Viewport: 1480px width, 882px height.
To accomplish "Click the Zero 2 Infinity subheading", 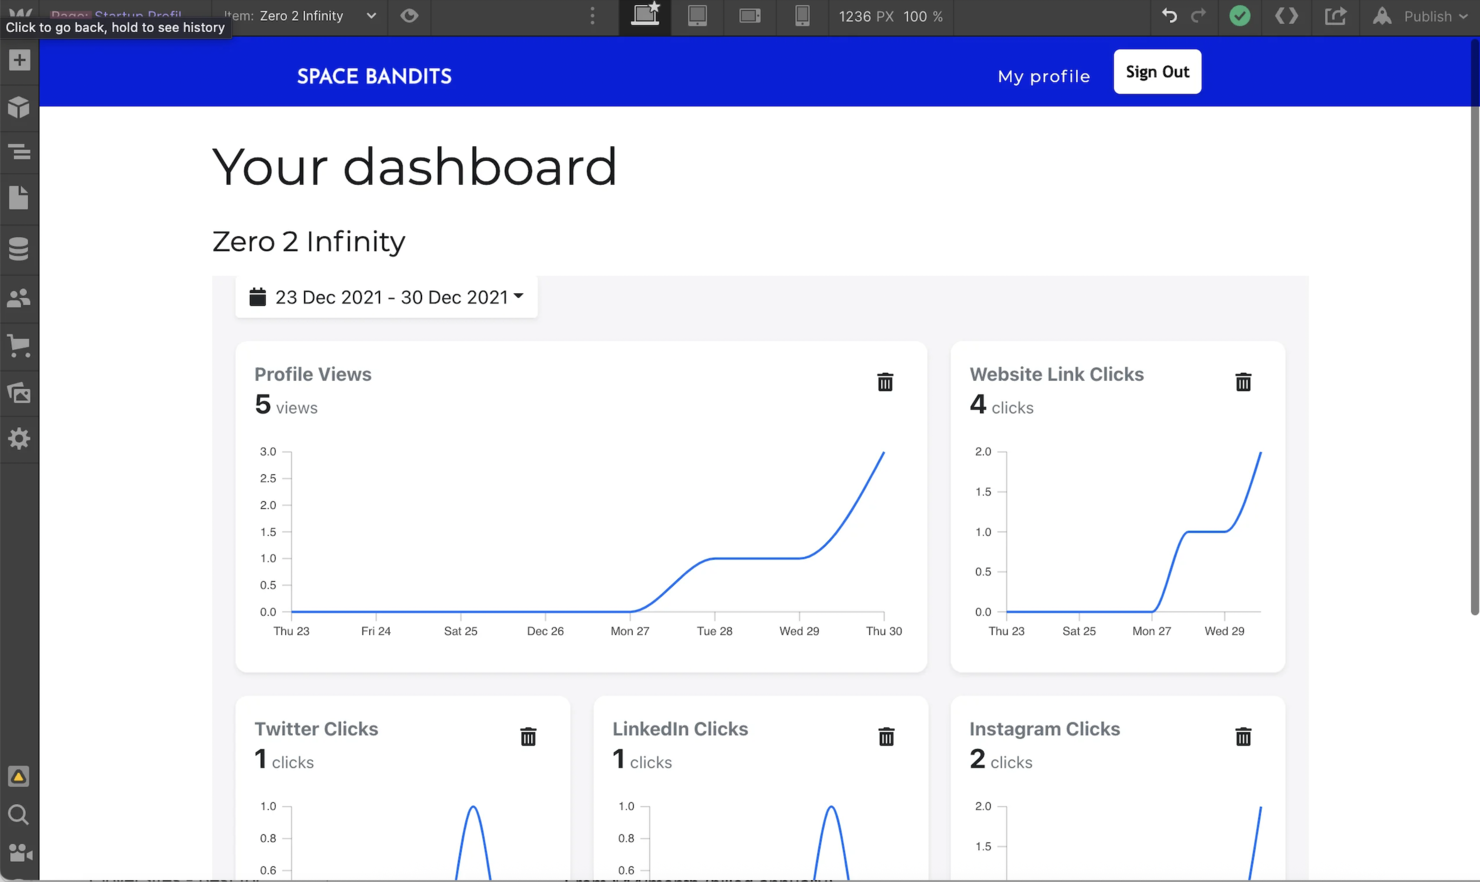I will pyautogui.click(x=308, y=241).
